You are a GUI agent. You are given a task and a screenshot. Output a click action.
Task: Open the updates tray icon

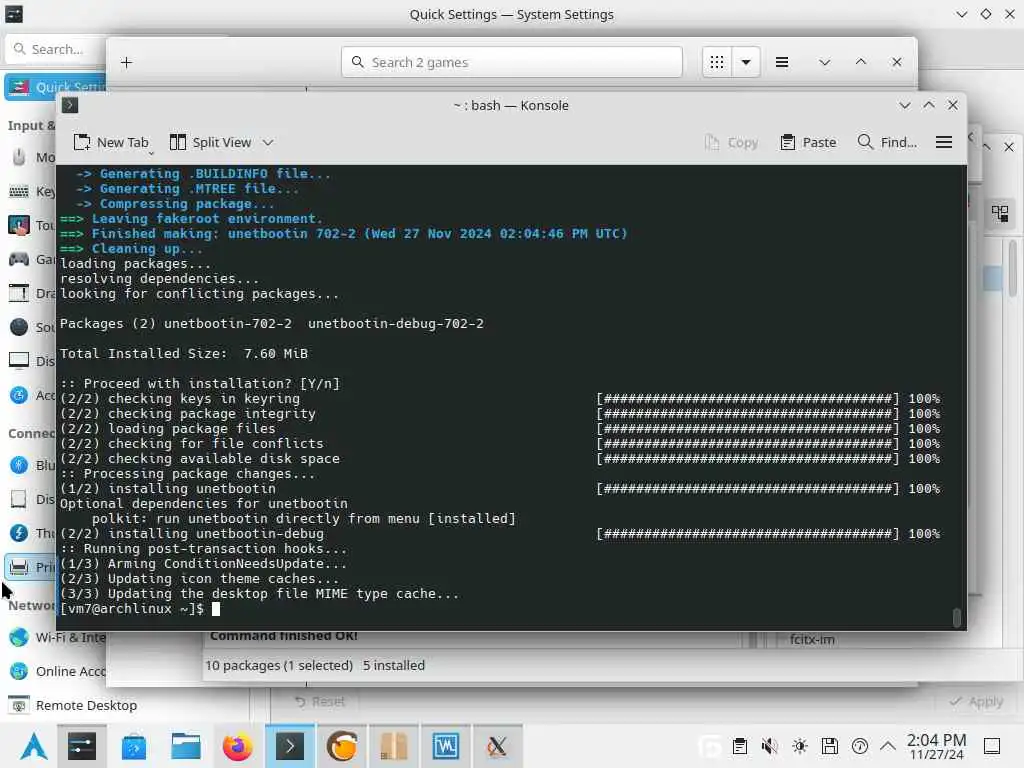(859, 746)
